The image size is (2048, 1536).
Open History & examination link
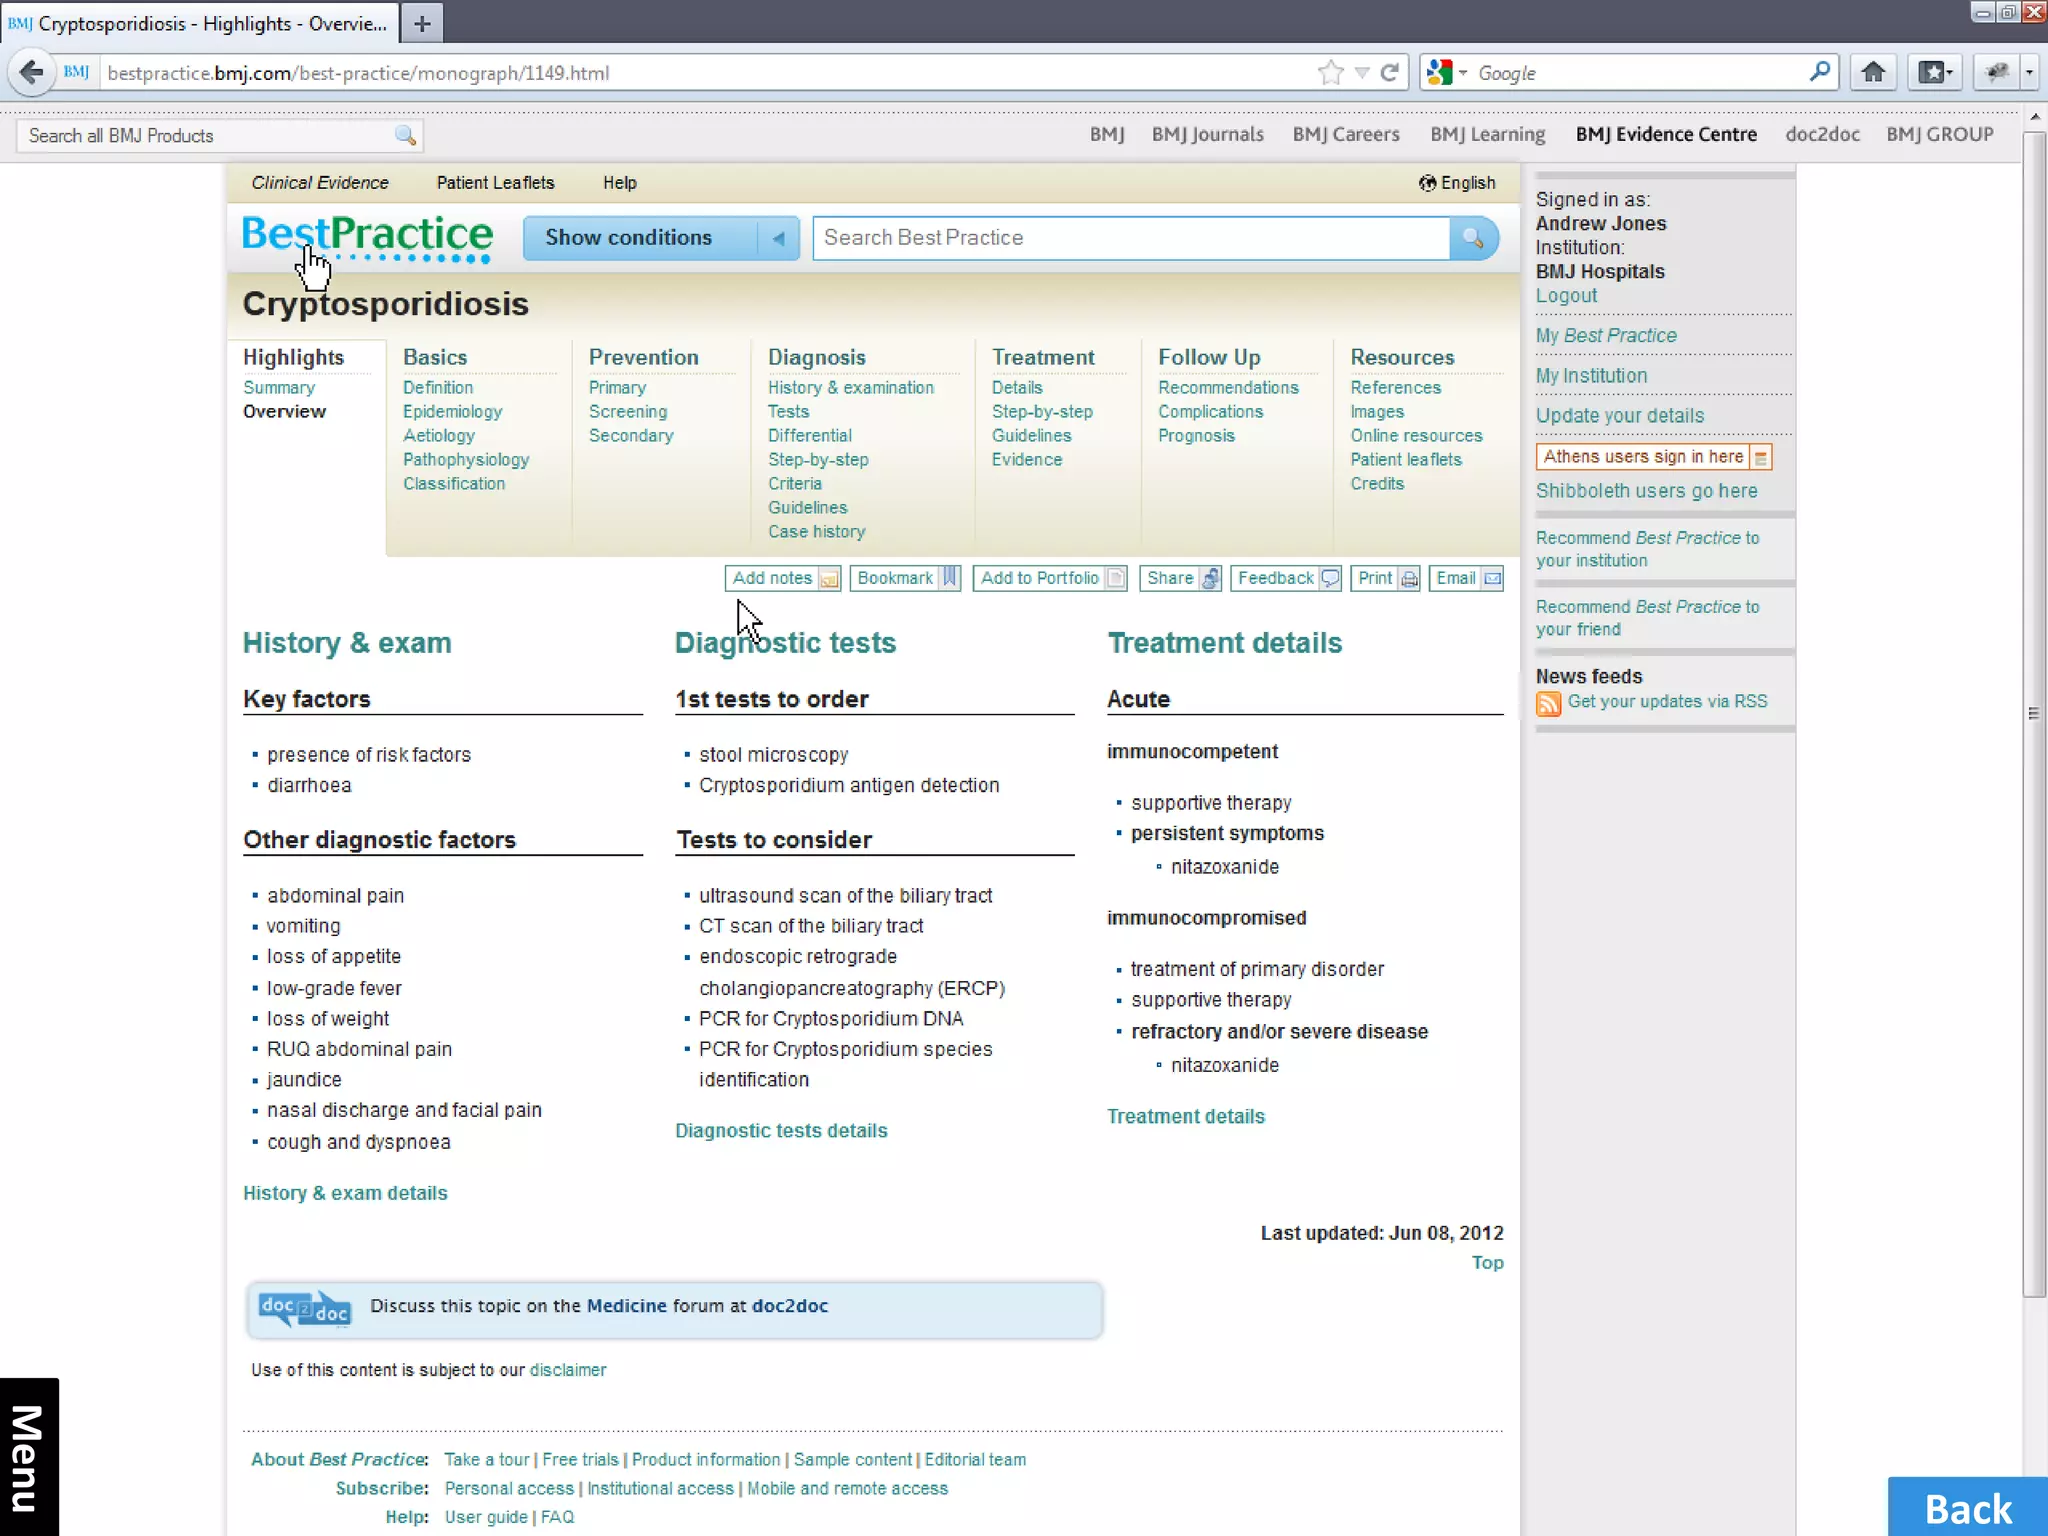(x=851, y=387)
